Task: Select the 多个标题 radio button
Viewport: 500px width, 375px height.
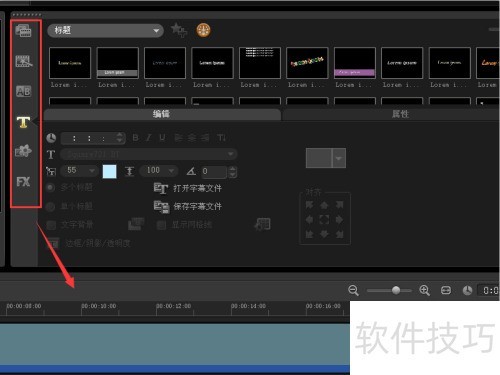Action: (50, 187)
